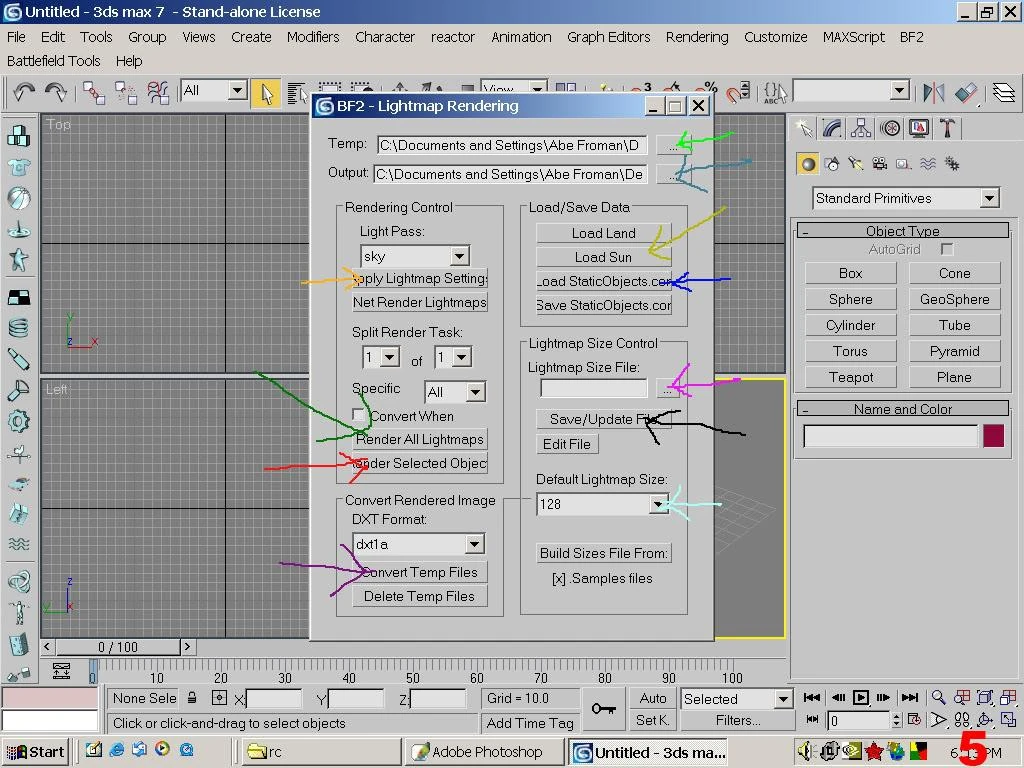The width and height of the screenshot is (1024, 768).
Task: Open the Hierarchy panel tab icon
Action: tap(861, 128)
